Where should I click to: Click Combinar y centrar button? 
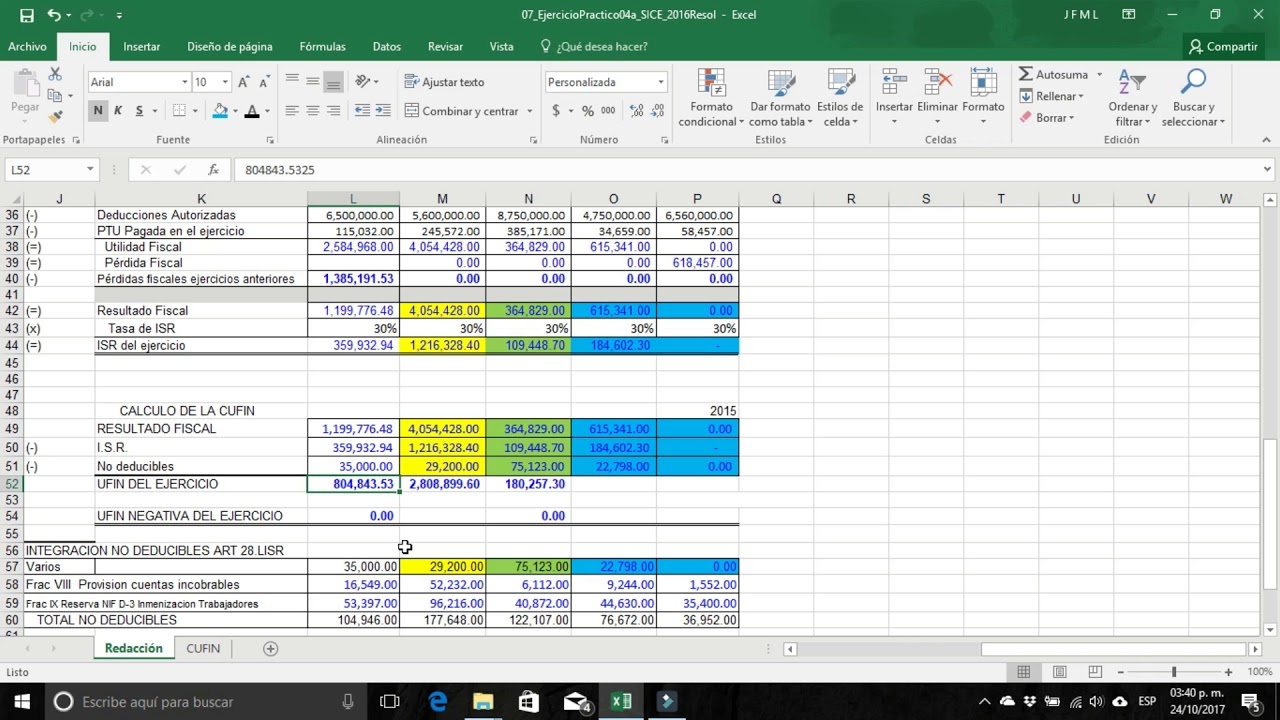coord(462,111)
